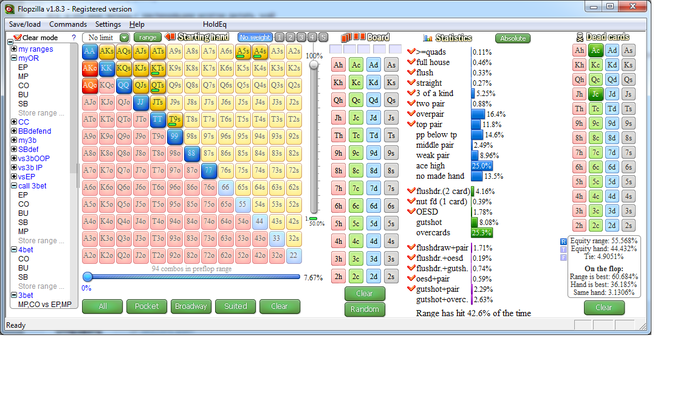Click the small T icon beside Equity hand
700x394 pixels.
563,249
